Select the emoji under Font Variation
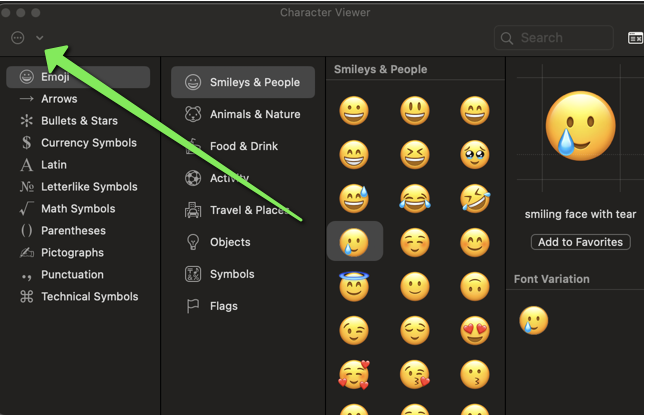This screenshot has height=415, width=645. (x=534, y=320)
